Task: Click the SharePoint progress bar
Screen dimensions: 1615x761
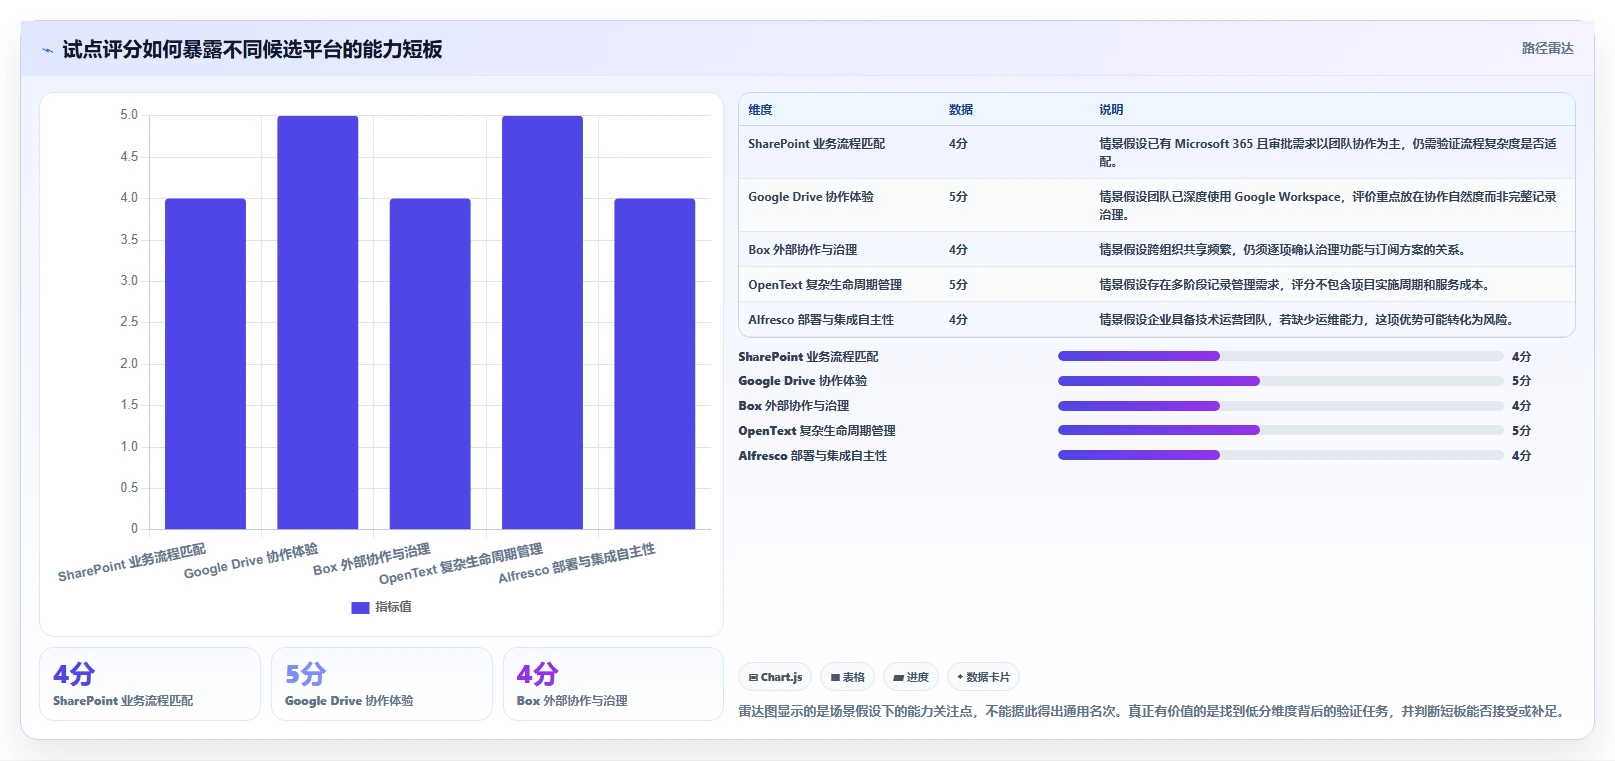Action: [1280, 356]
